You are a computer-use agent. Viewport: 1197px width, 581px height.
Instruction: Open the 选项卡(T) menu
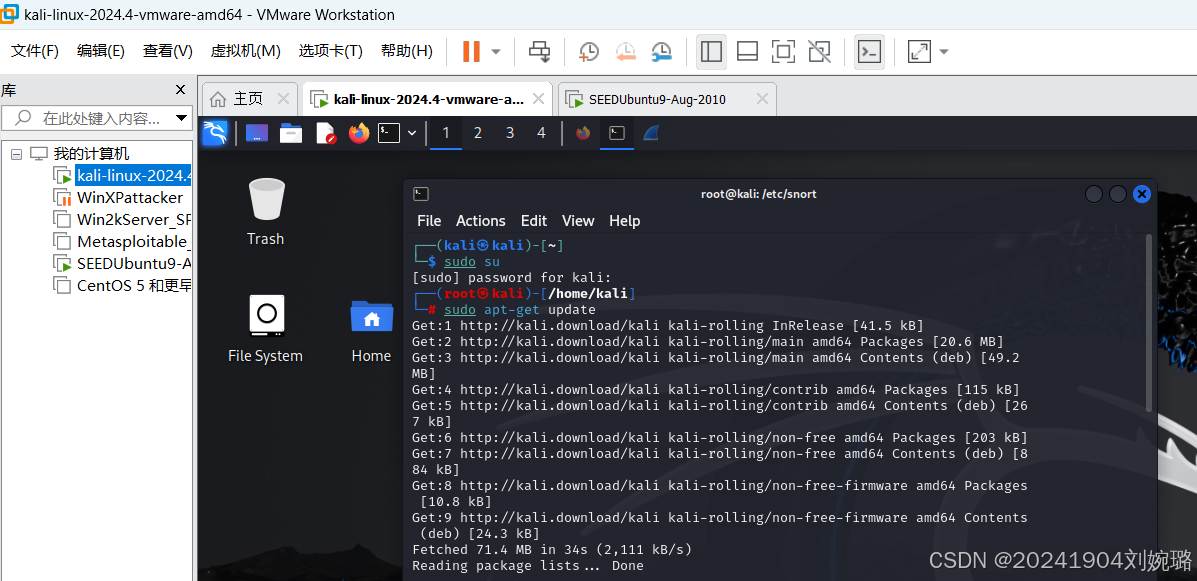click(x=331, y=51)
